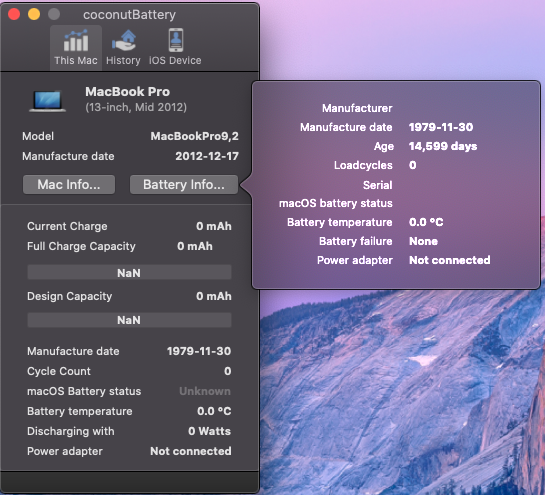Click the (13-inch, Mid 2012) subtitle
The width and height of the screenshot is (545, 495).
136,107
